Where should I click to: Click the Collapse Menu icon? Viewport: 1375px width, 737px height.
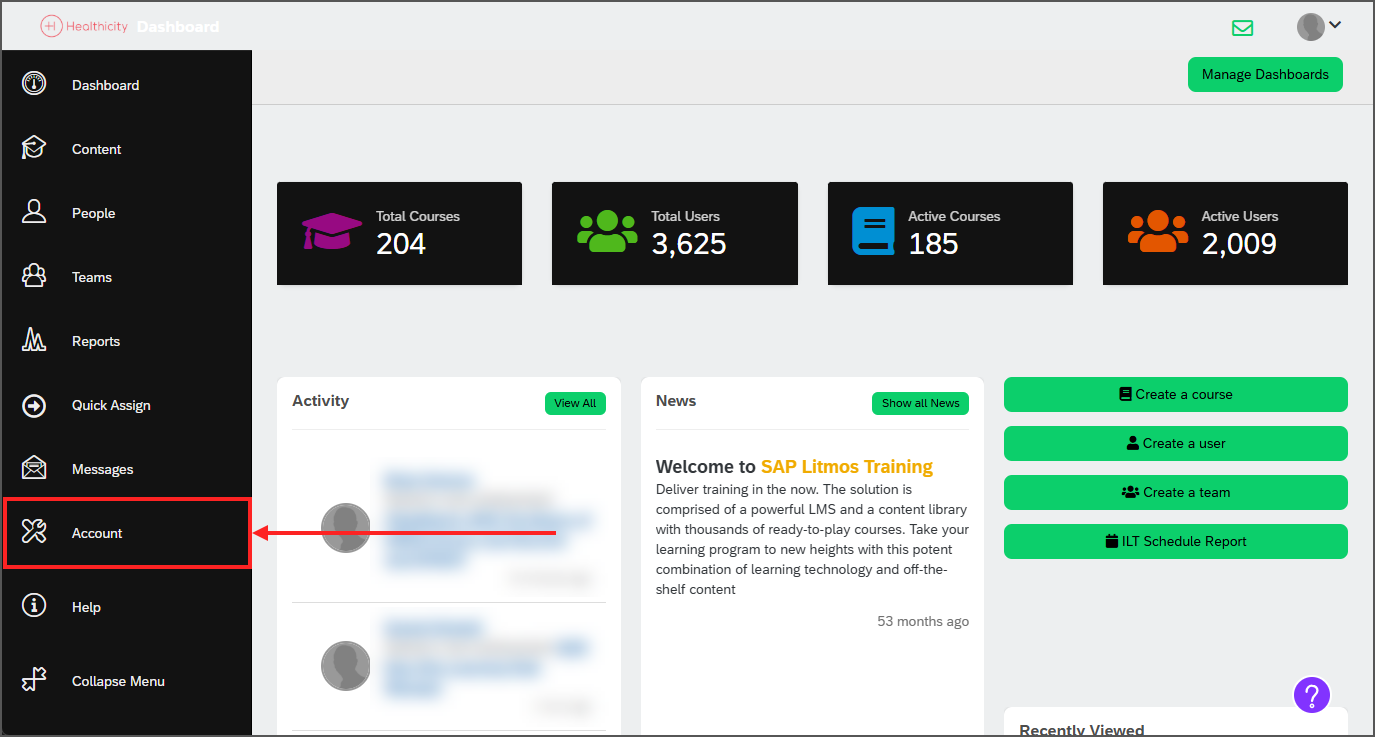(34, 680)
